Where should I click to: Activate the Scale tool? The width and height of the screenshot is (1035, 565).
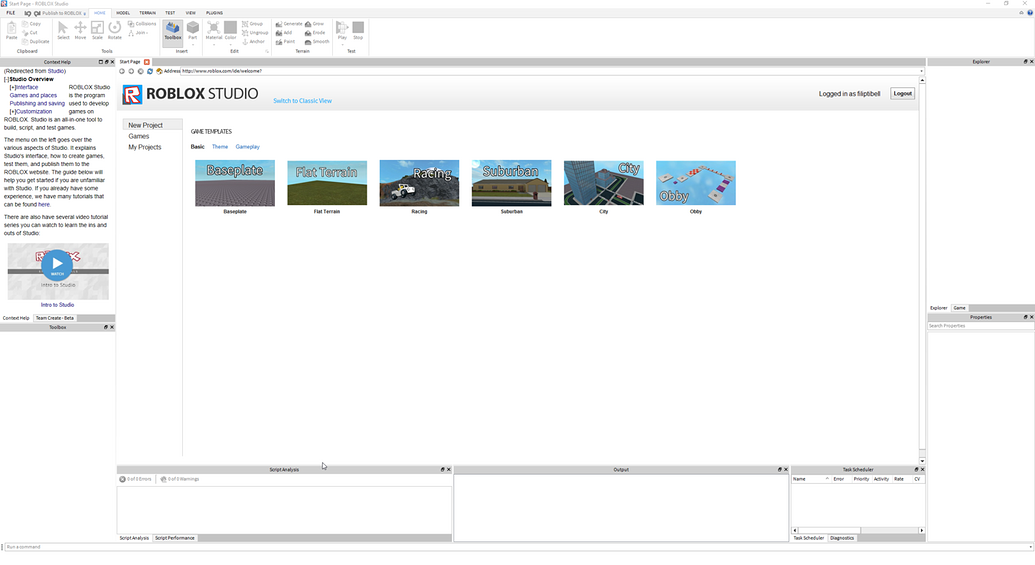(97, 30)
